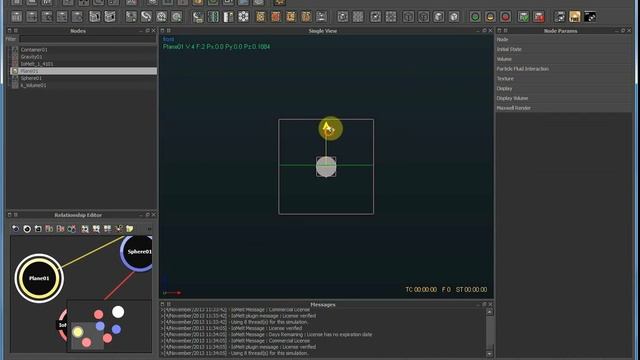The height and width of the screenshot is (360, 640).
Task: Close the Nodes panel
Action: (153, 31)
